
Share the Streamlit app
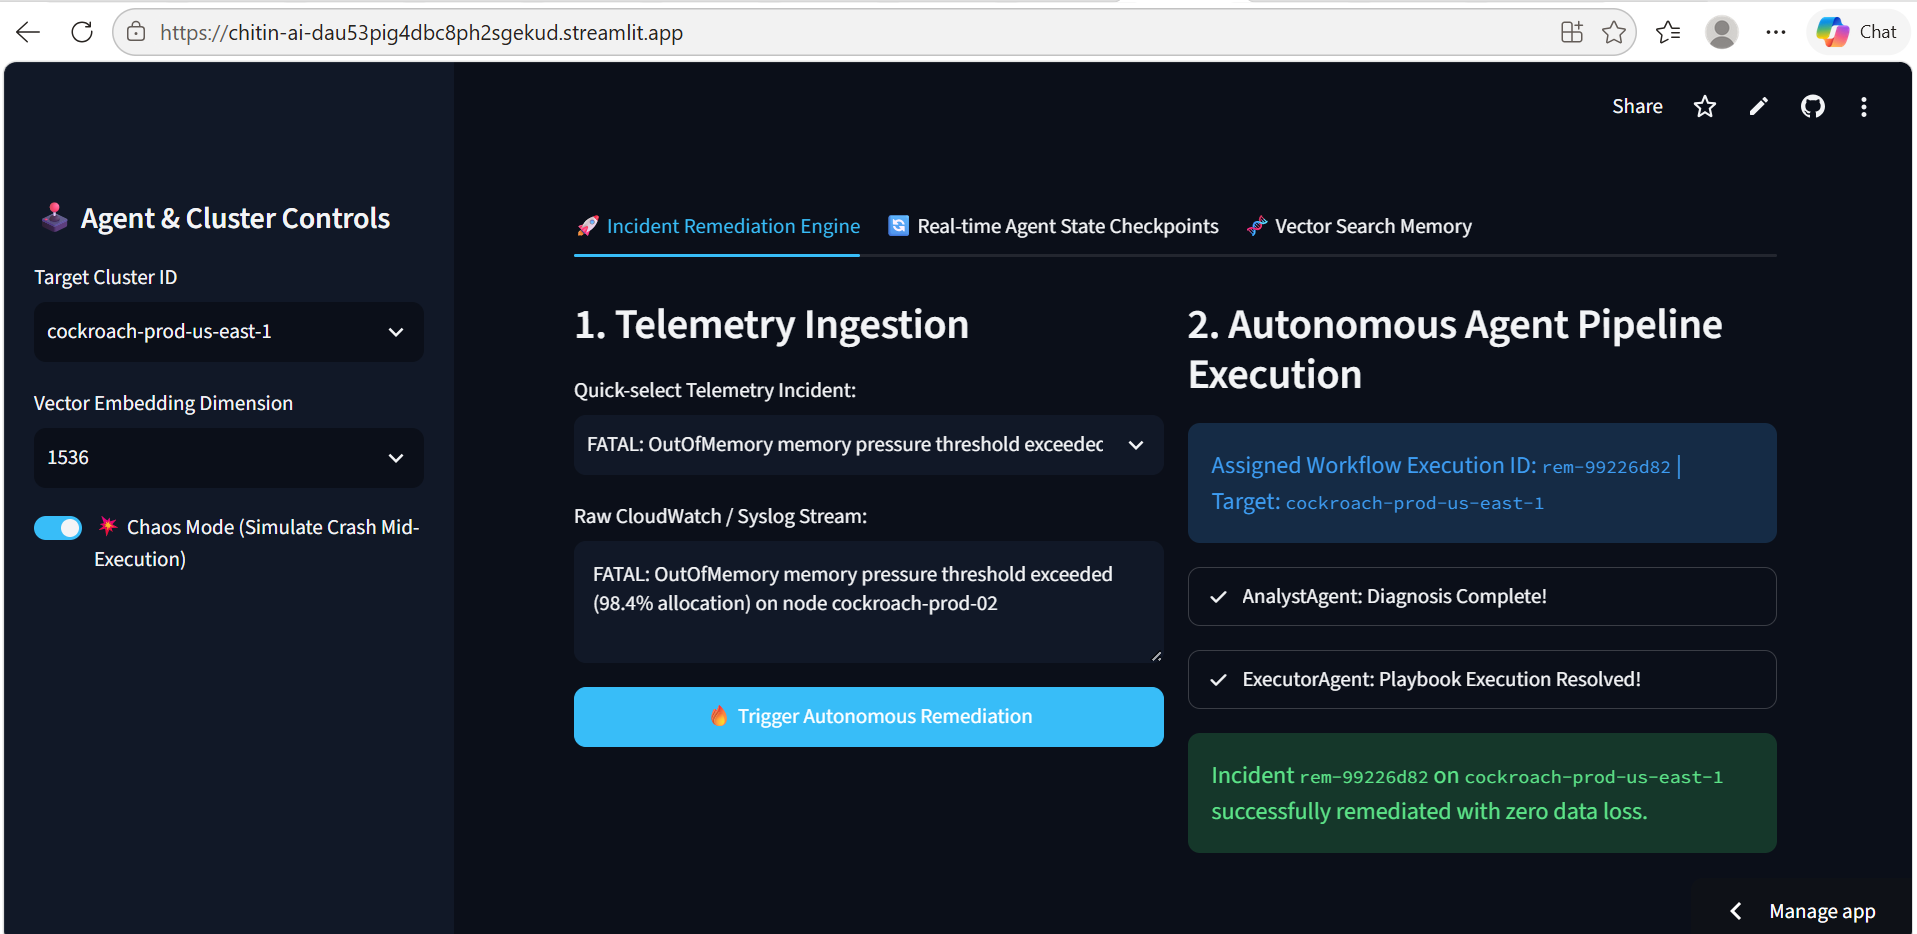(x=1637, y=106)
